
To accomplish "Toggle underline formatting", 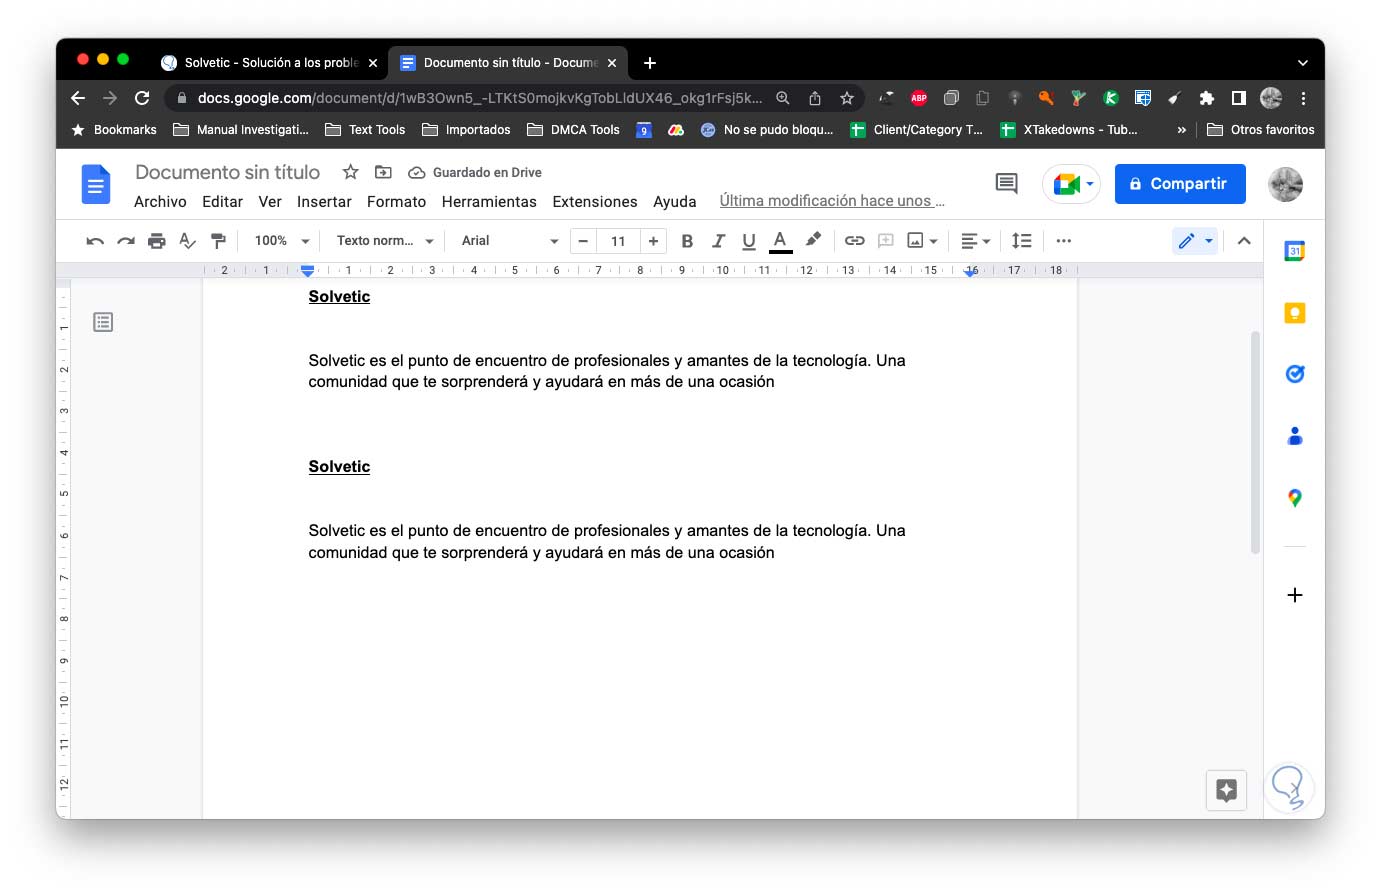I will point(749,241).
